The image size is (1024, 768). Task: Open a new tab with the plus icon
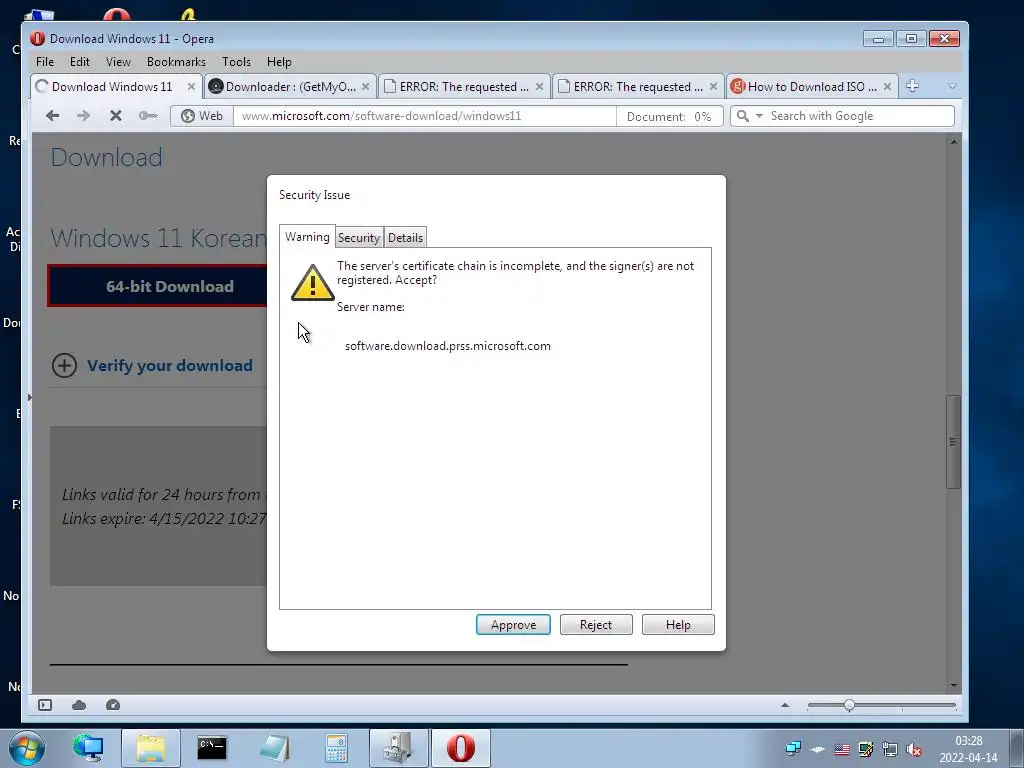coord(912,86)
